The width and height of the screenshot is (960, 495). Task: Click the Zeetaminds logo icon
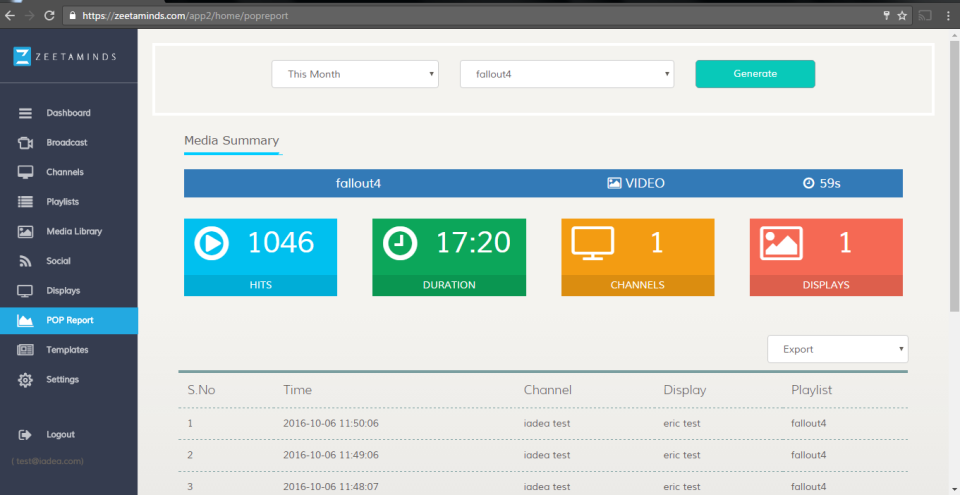click(22, 56)
